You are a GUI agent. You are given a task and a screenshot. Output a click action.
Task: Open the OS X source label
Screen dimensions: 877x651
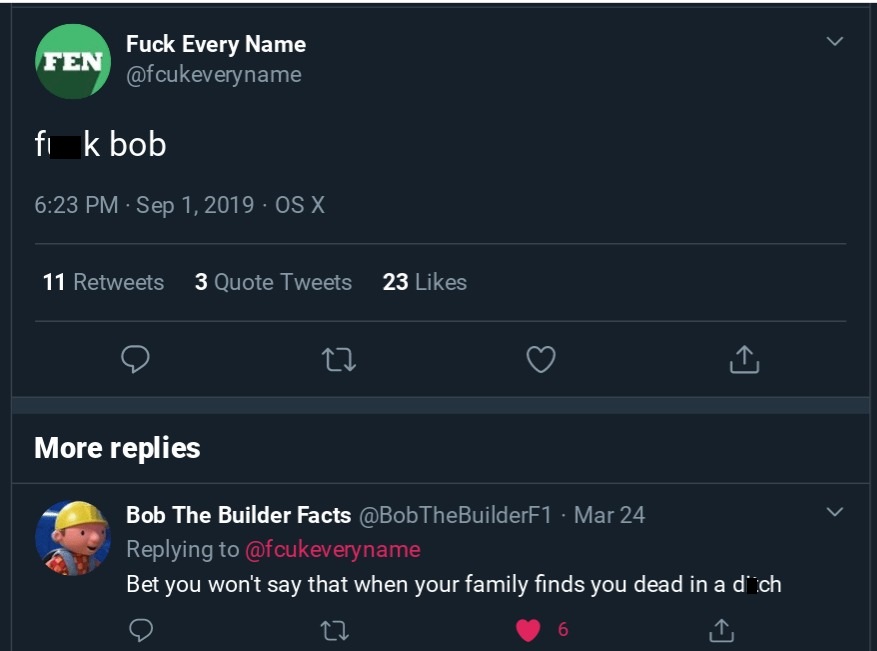point(300,205)
